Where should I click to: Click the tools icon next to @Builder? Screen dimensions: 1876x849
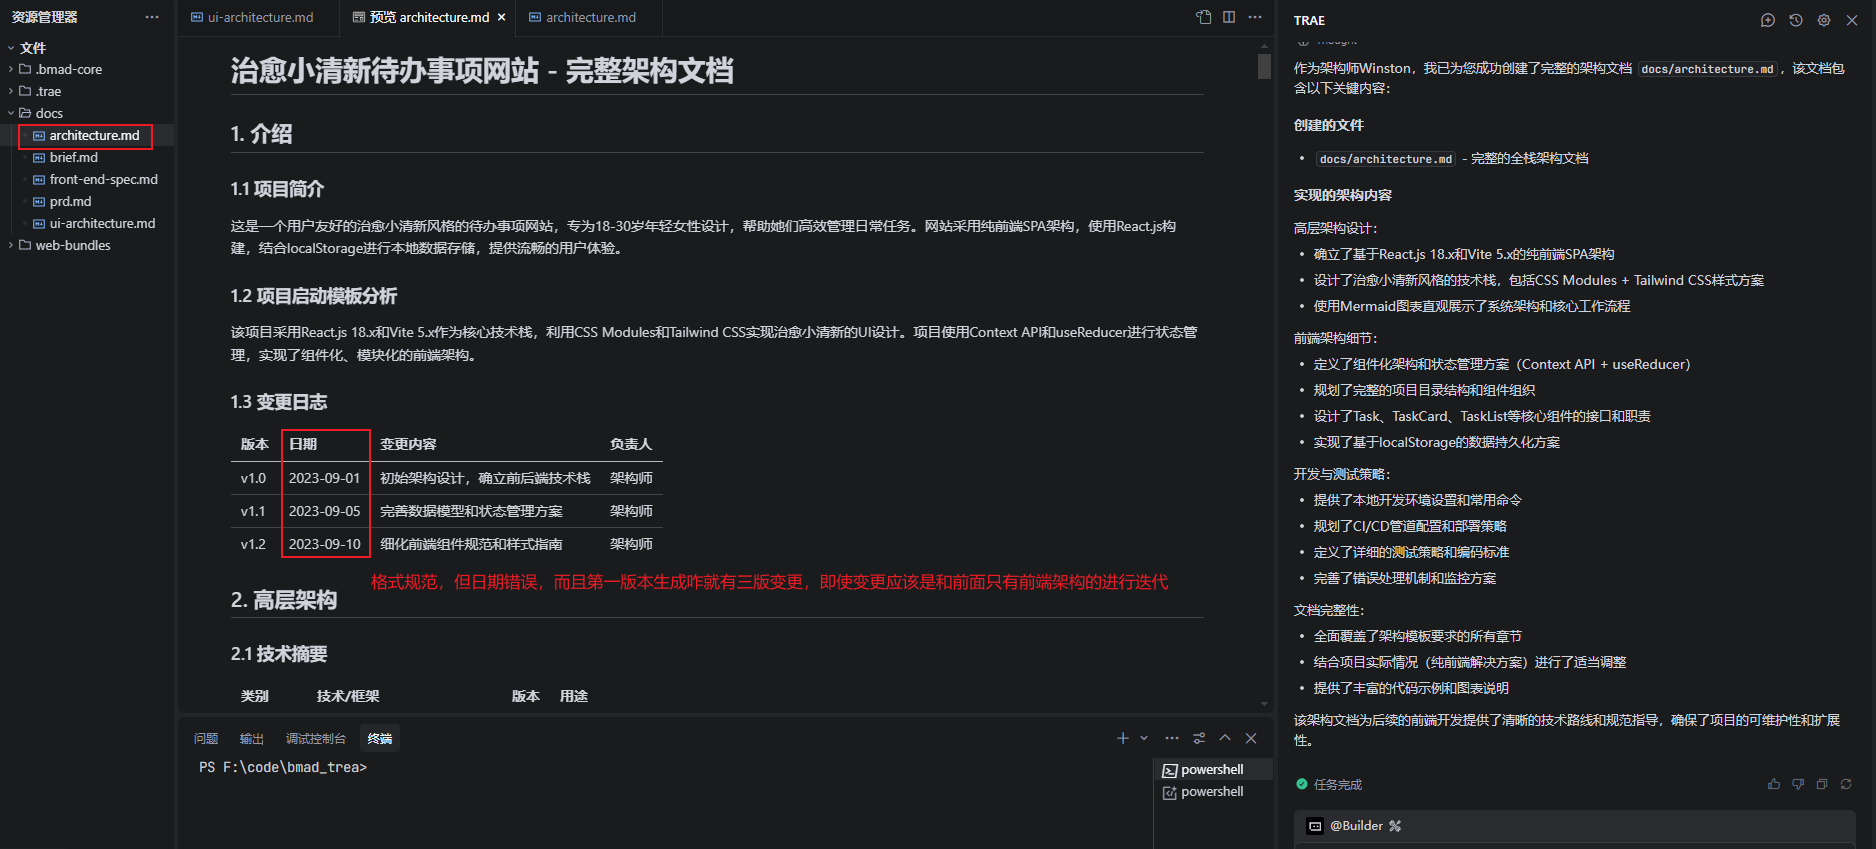(1395, 826)
